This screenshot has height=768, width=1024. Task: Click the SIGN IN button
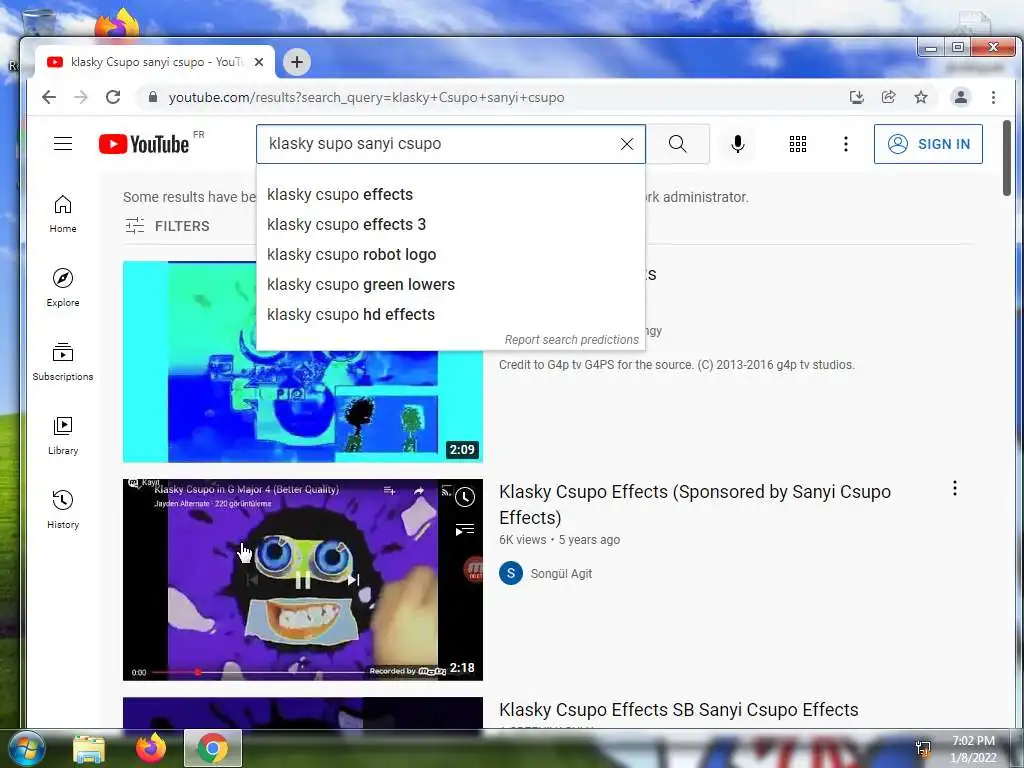[x=928, y=144]
